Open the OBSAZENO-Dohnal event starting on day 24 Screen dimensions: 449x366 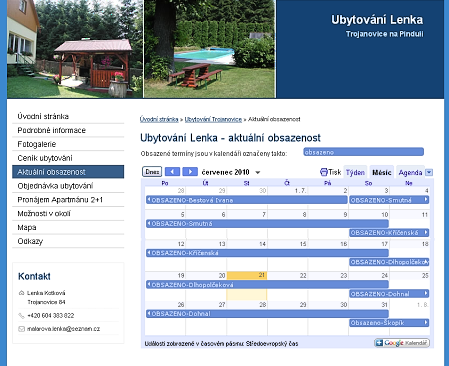click(x=389, y=294)
